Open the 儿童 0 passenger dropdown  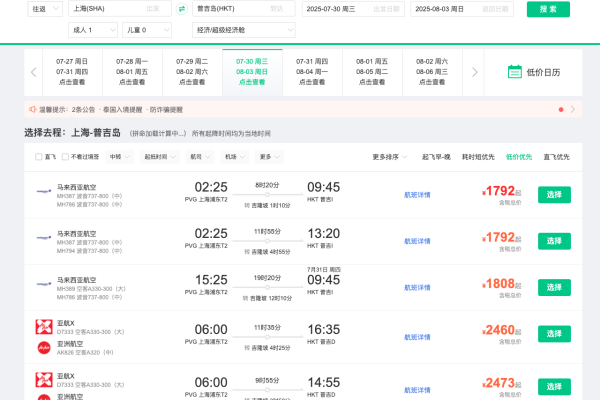[x=147, y=30]
